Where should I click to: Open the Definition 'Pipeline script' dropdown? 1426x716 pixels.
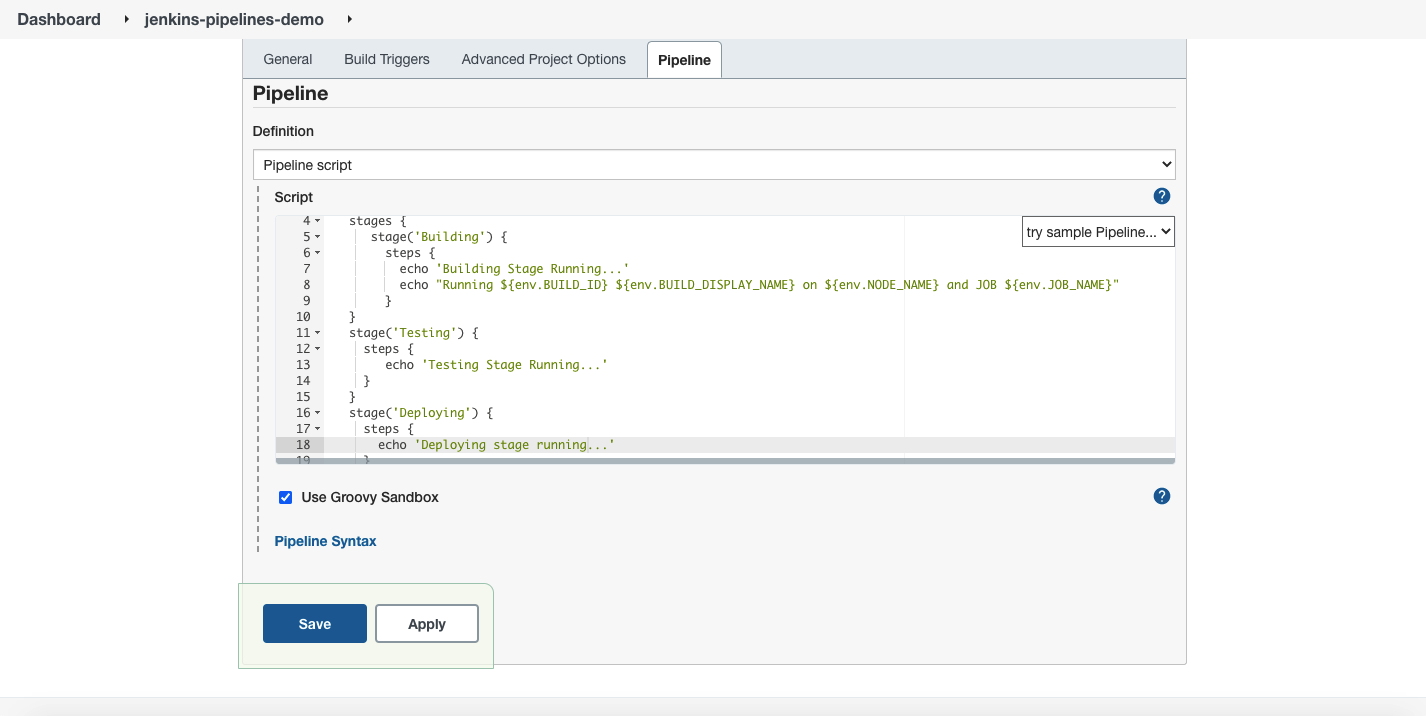click(x=713, y=165)
